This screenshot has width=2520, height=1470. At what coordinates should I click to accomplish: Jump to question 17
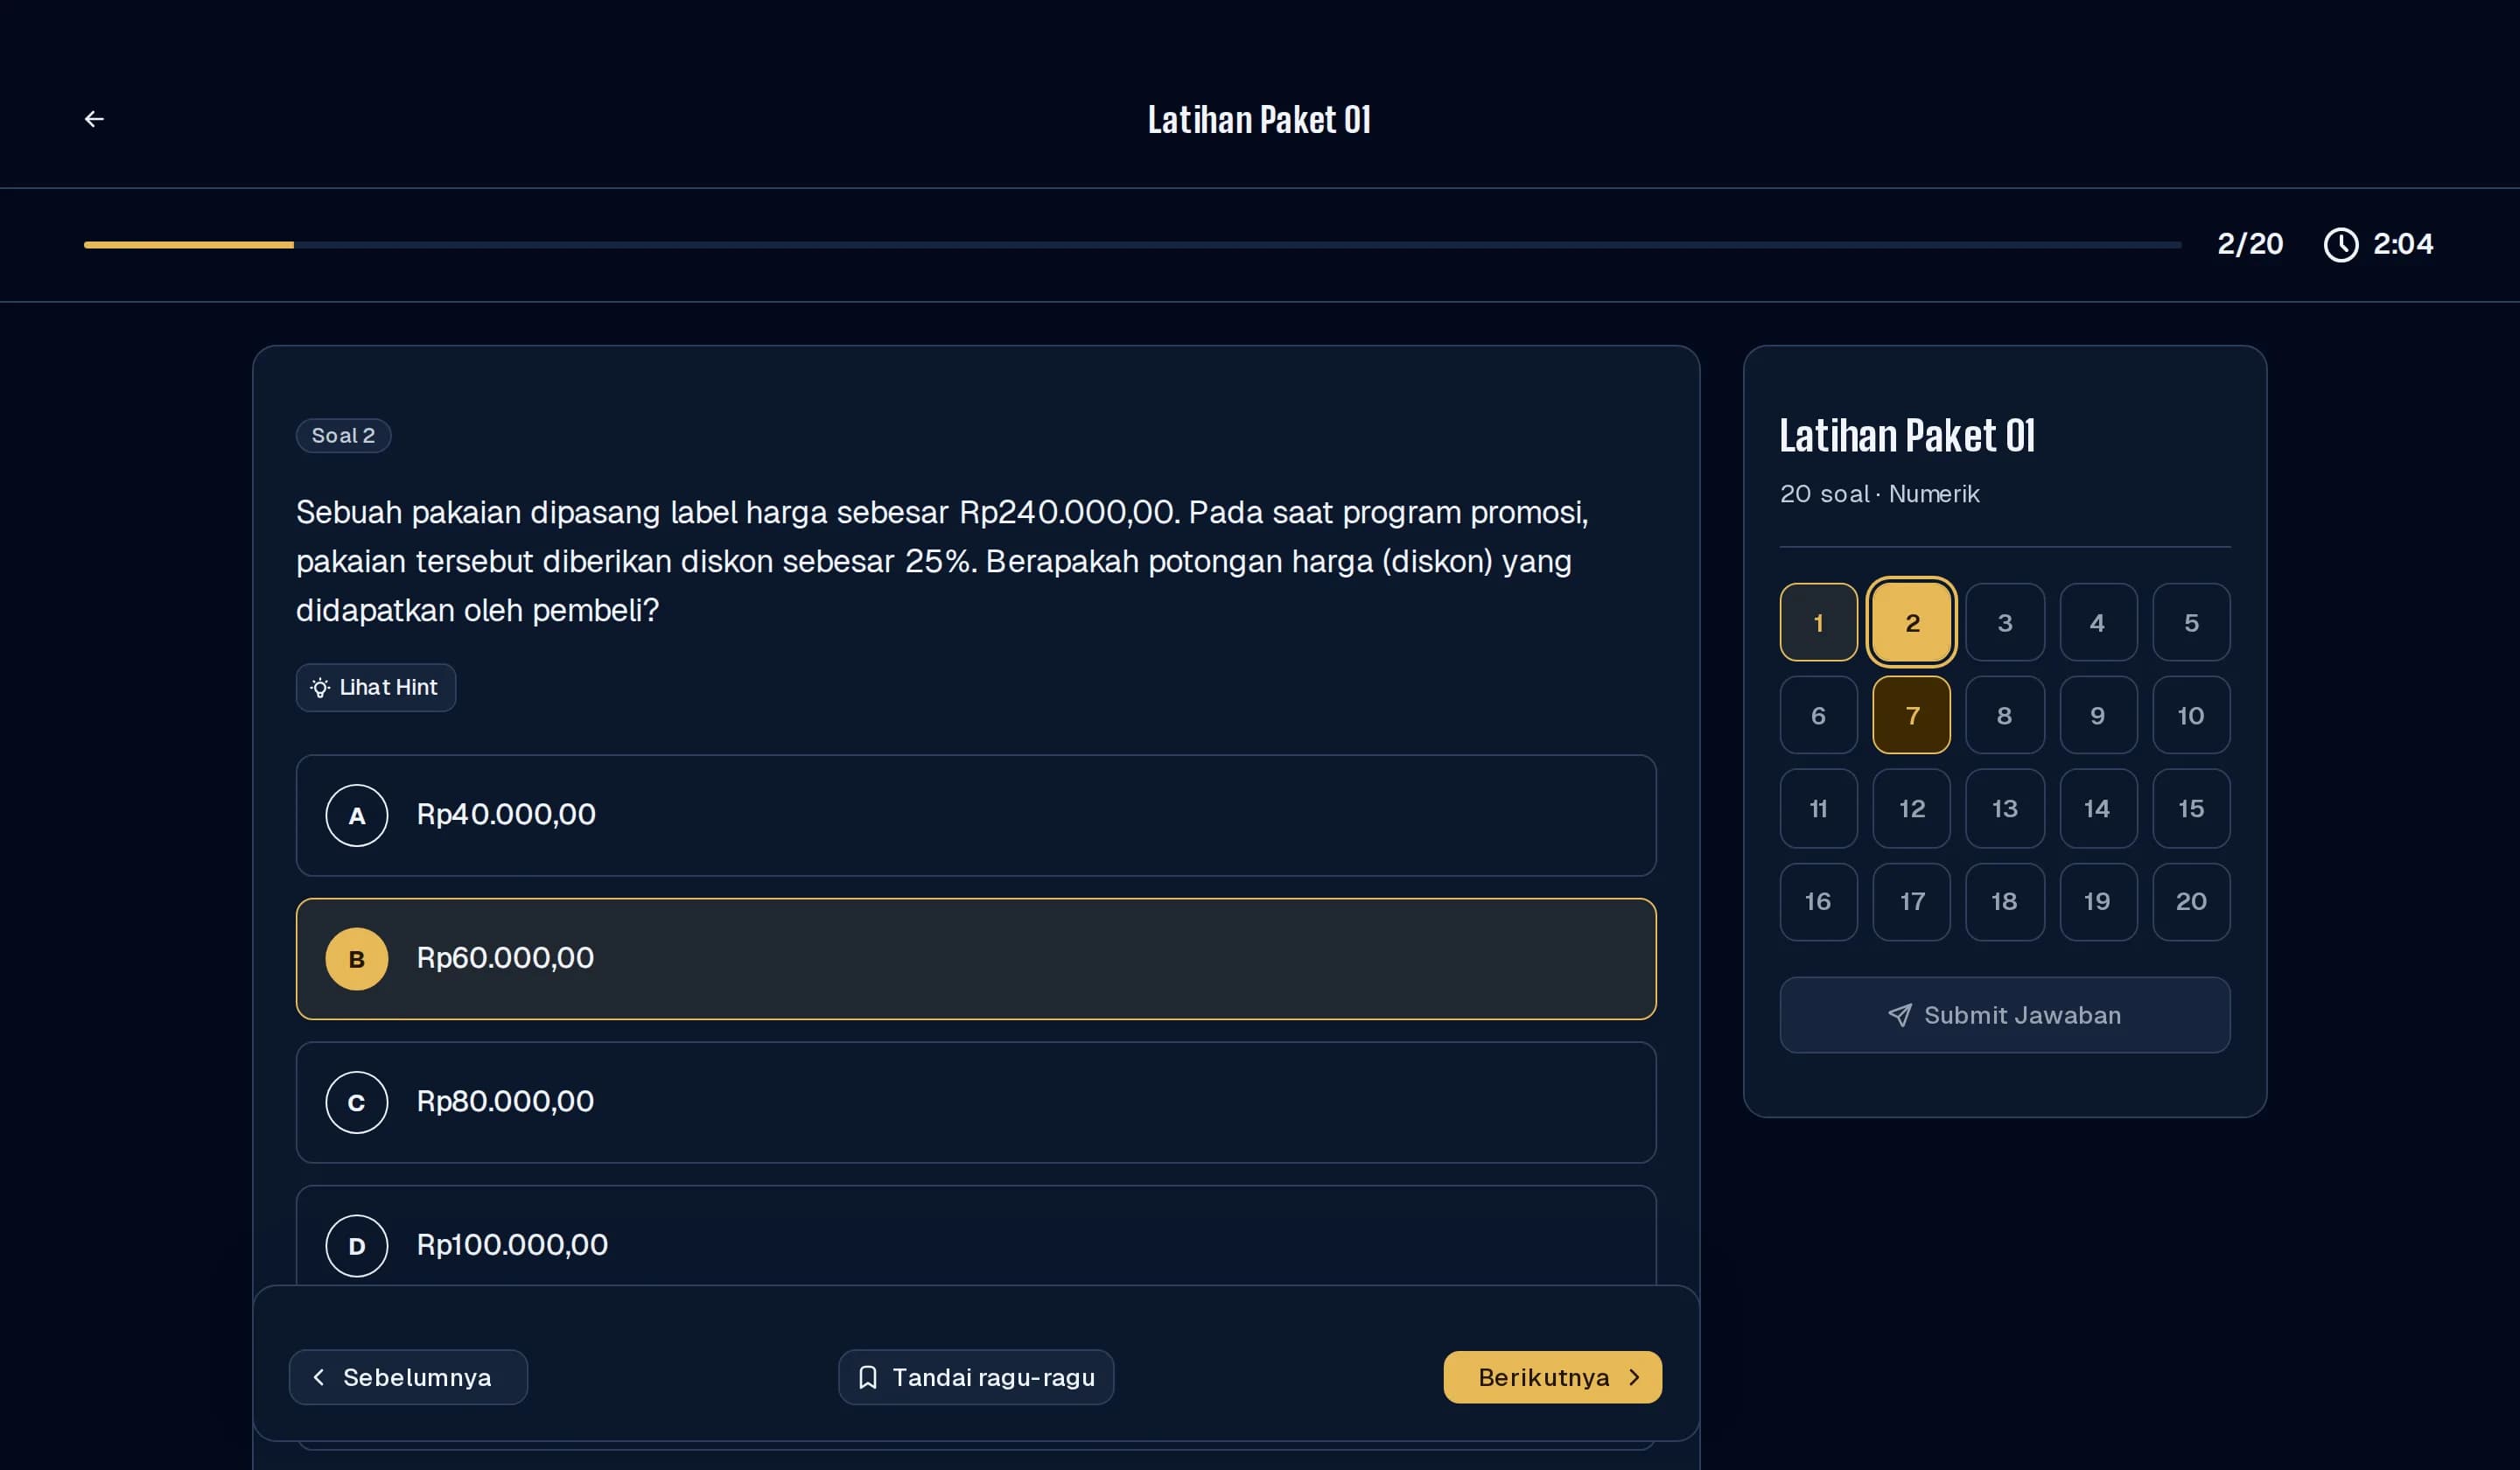[x=1911, y=901]
